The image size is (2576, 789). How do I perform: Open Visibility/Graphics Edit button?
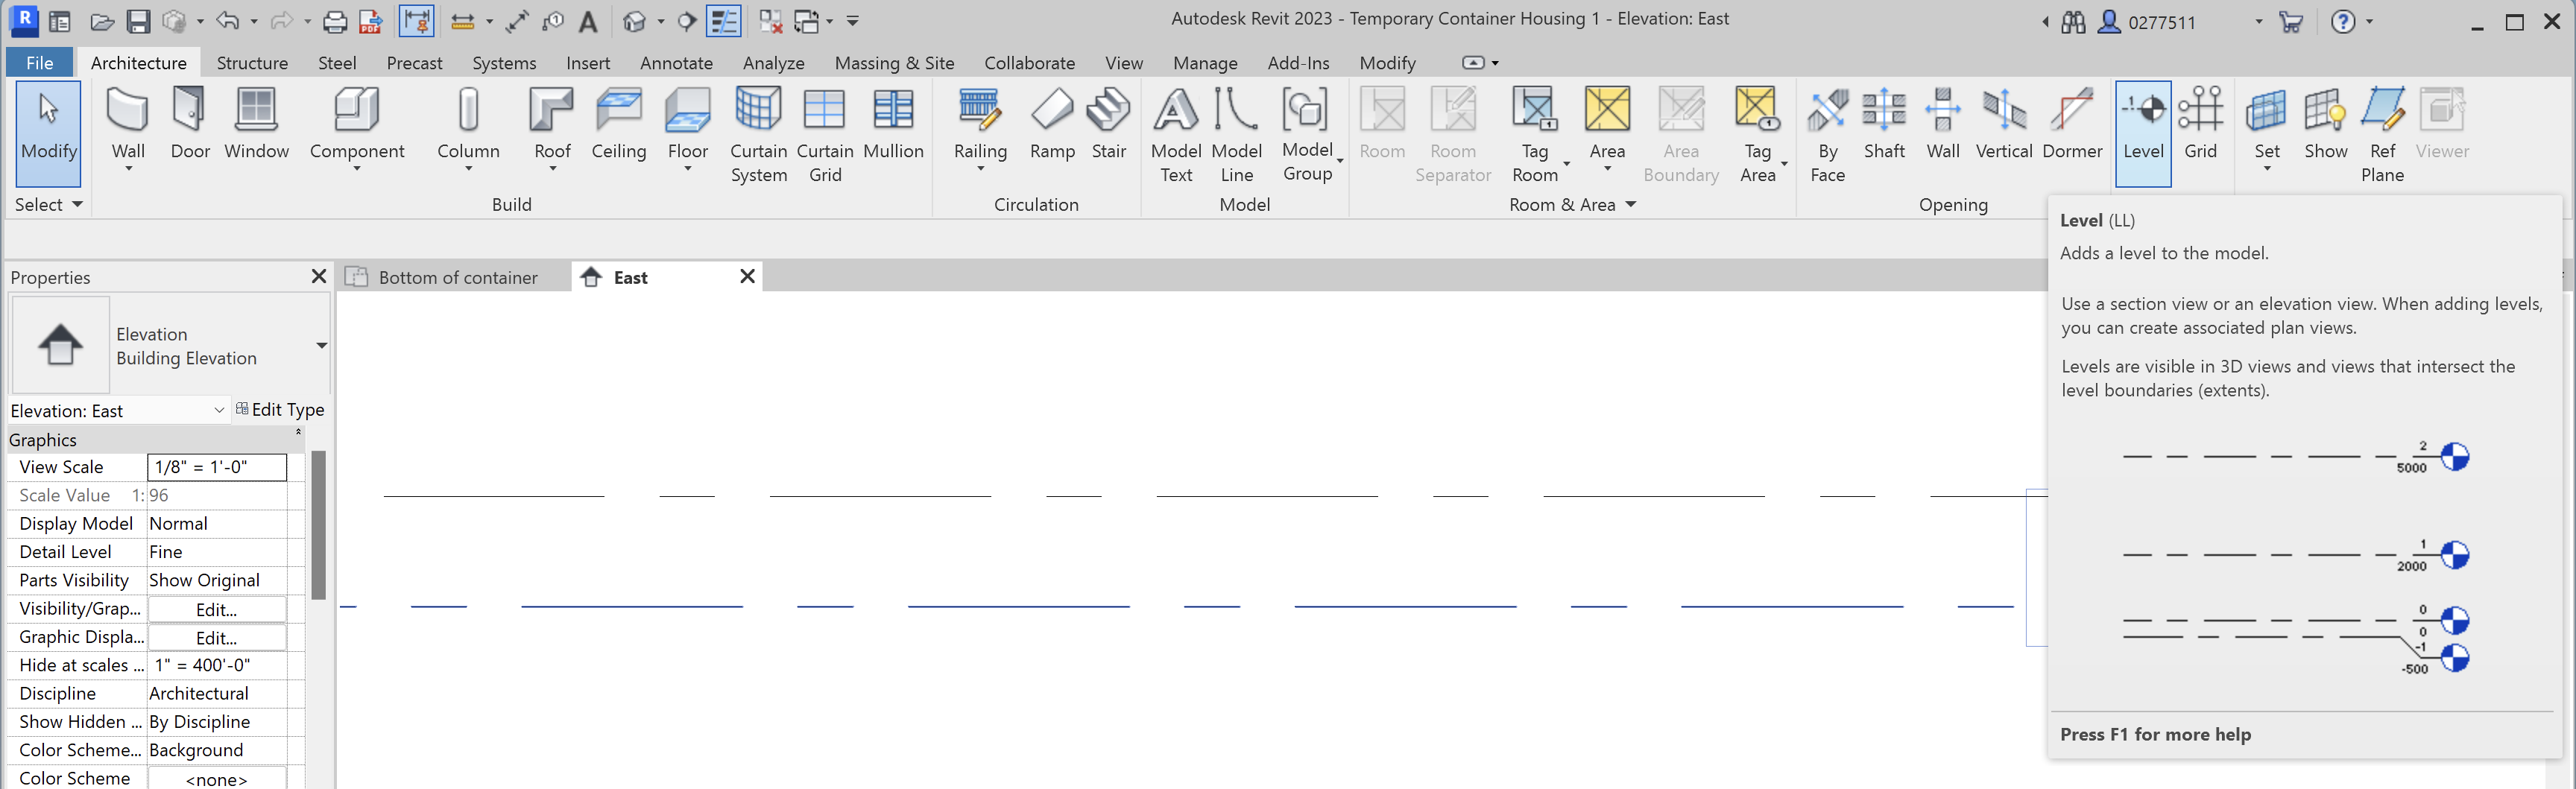(216, 609)
